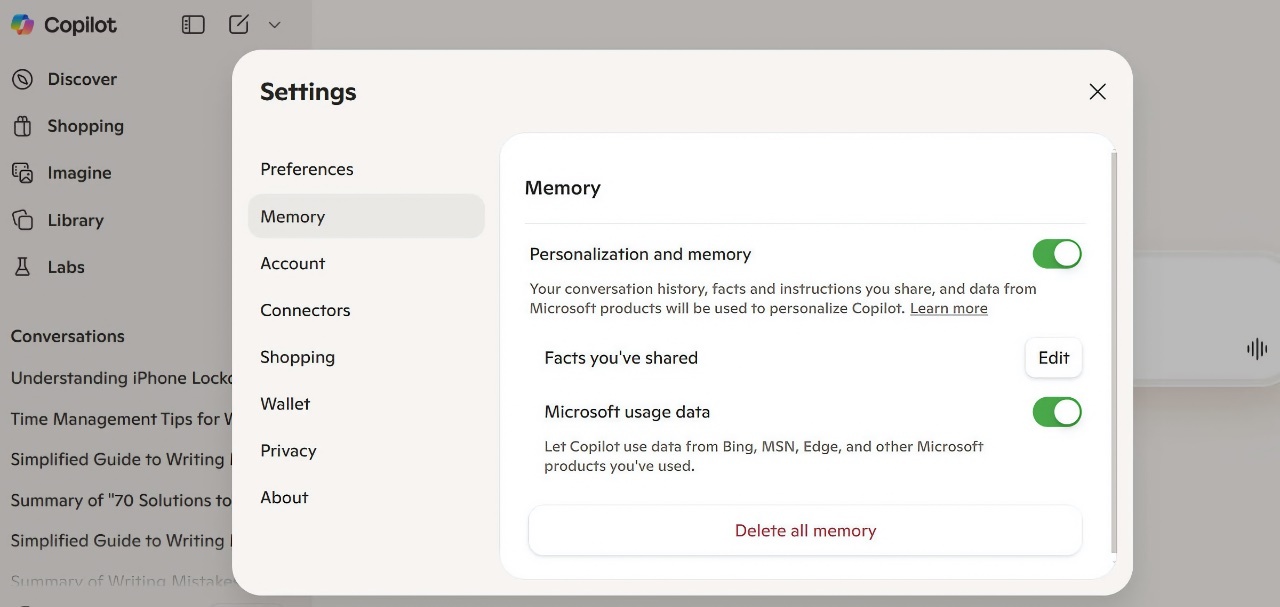The width and height of the screenshot is (1280, 607).
Task: Open the Privacy settings section
Action: tap(288, 451)
